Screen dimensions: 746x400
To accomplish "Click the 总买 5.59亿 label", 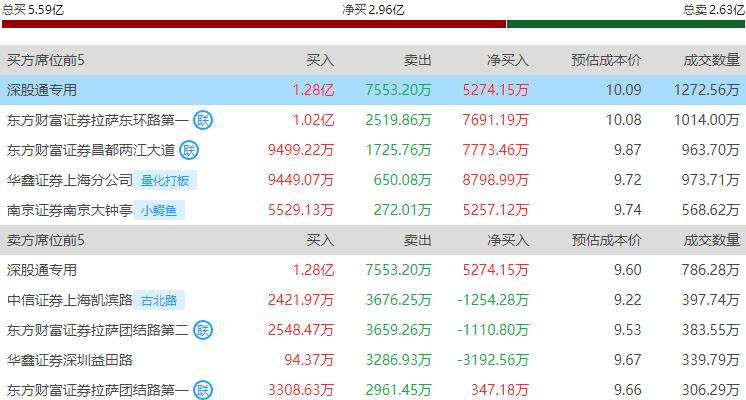I will point(33,9).
